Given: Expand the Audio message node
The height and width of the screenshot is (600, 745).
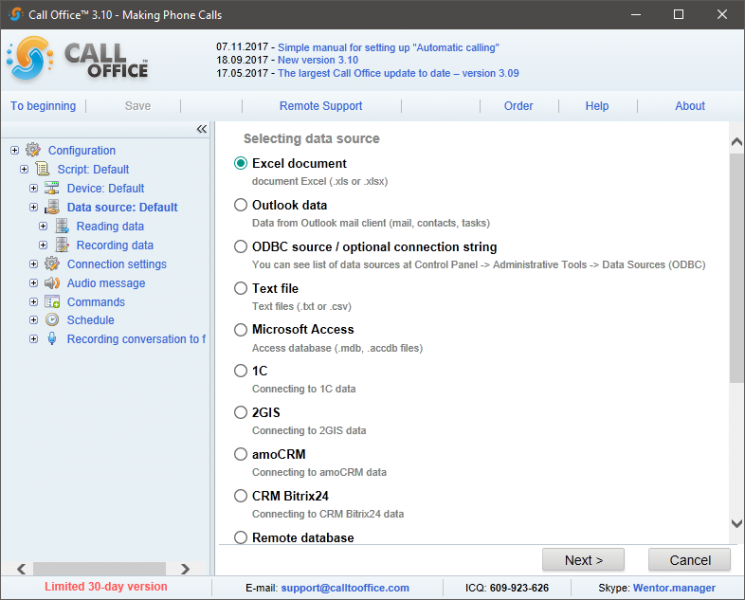Looking at the screenshot, I should pyautogui.click(x=33, y=283).
